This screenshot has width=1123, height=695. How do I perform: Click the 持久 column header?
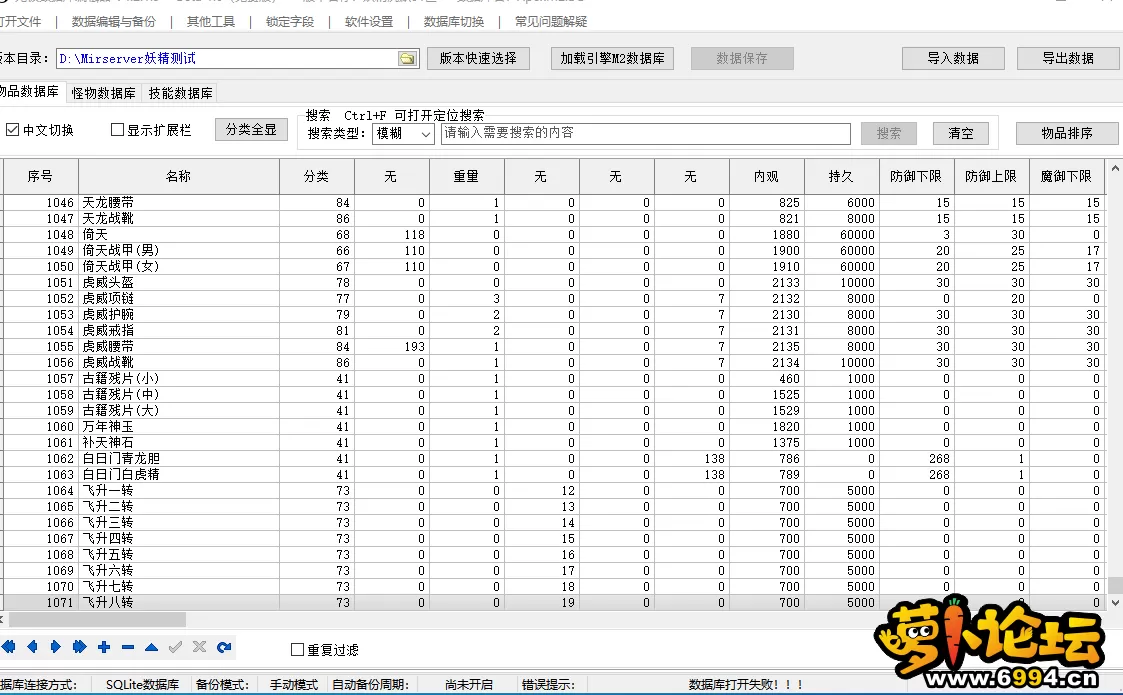841,176
